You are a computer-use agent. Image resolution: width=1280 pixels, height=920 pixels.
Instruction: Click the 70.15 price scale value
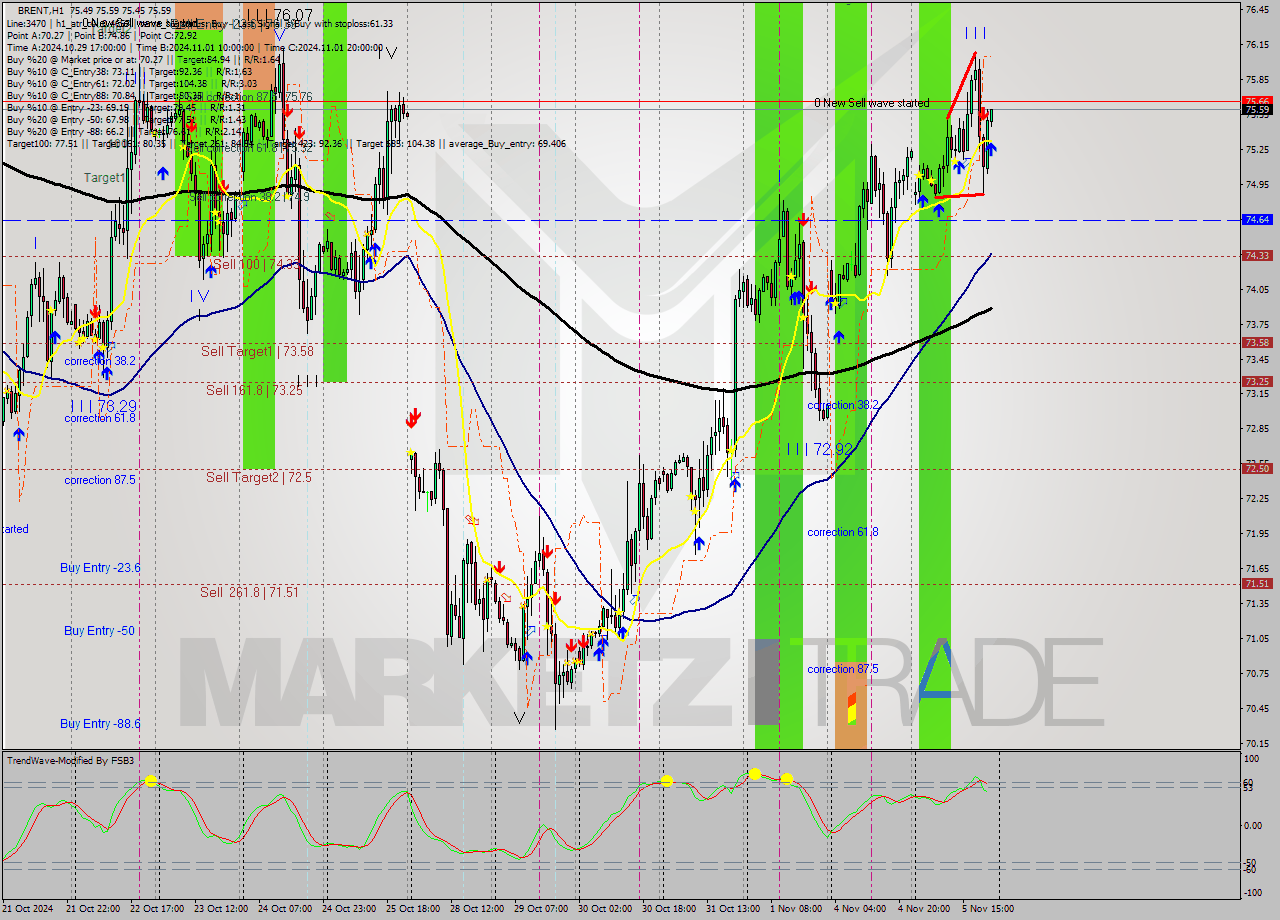pos(1257,743)
